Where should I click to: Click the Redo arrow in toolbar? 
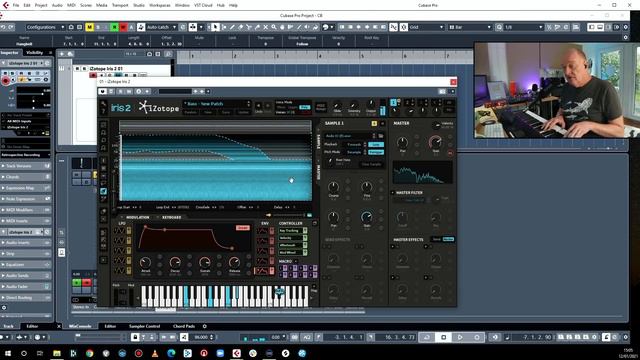[x=11, y=27]
